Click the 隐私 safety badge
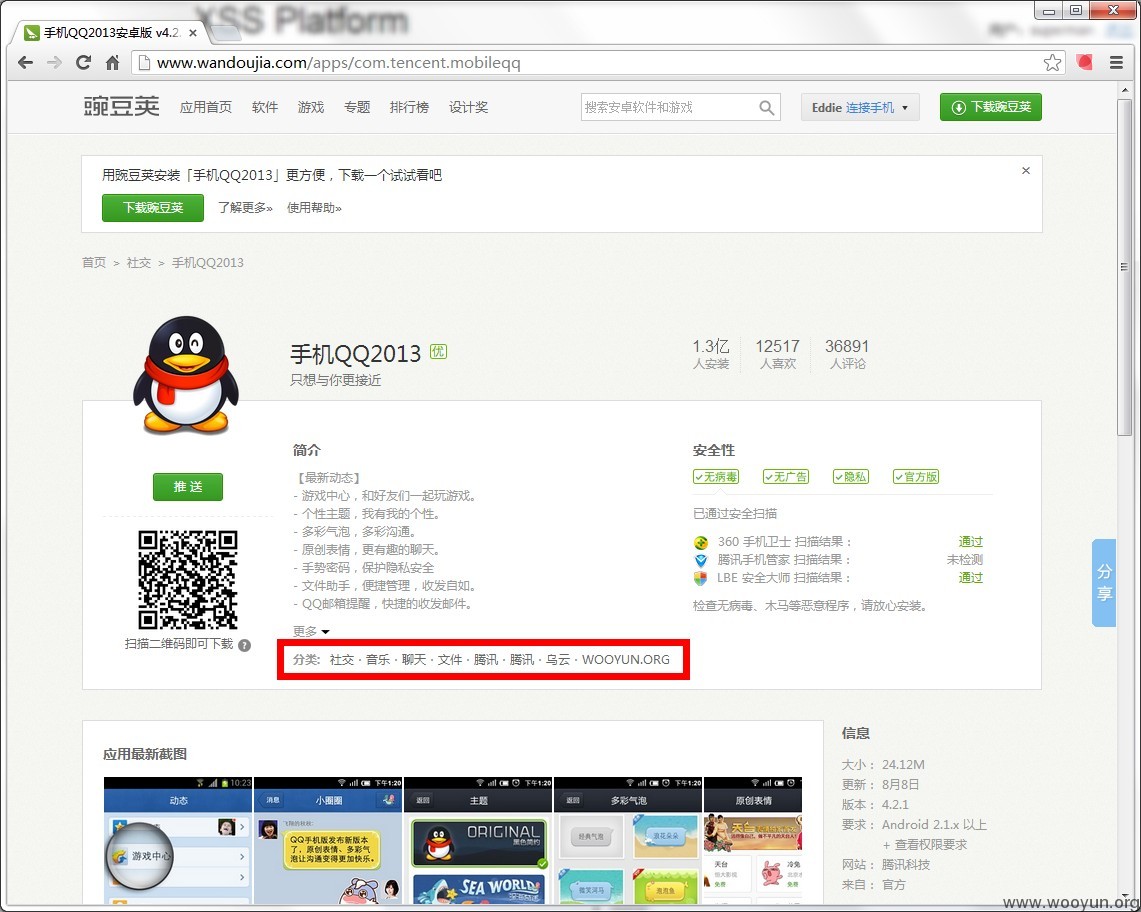The width and height of the screenshot is (1141, 912). 851,477
